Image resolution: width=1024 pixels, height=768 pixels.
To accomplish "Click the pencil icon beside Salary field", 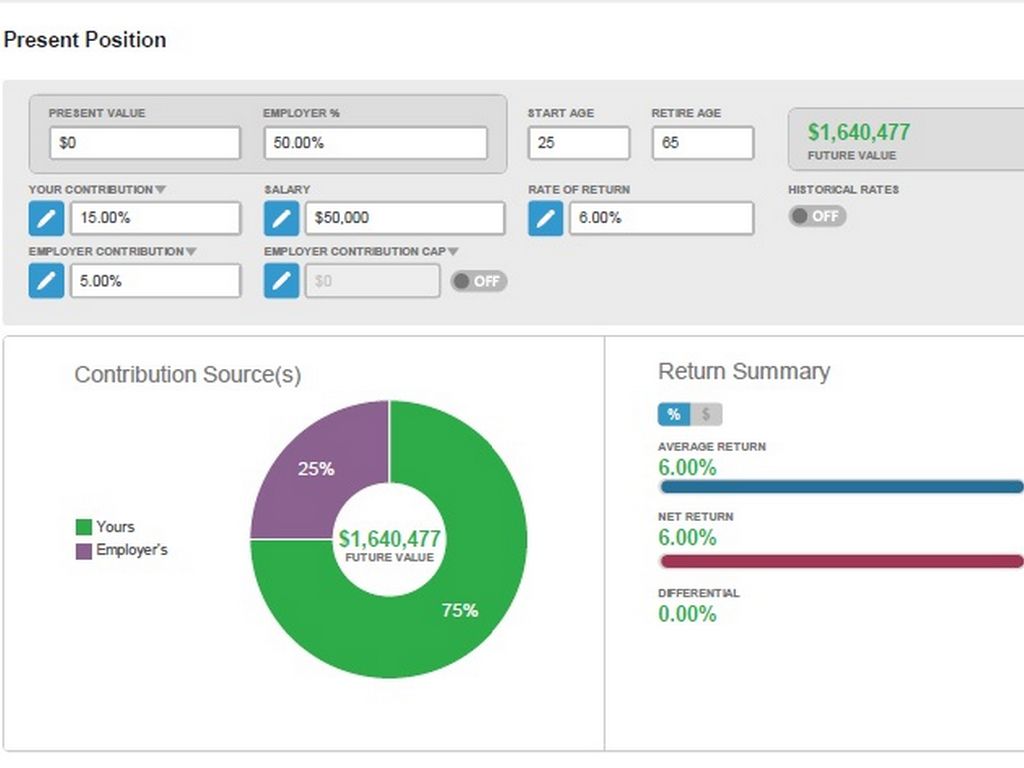I will coord(282,218).
